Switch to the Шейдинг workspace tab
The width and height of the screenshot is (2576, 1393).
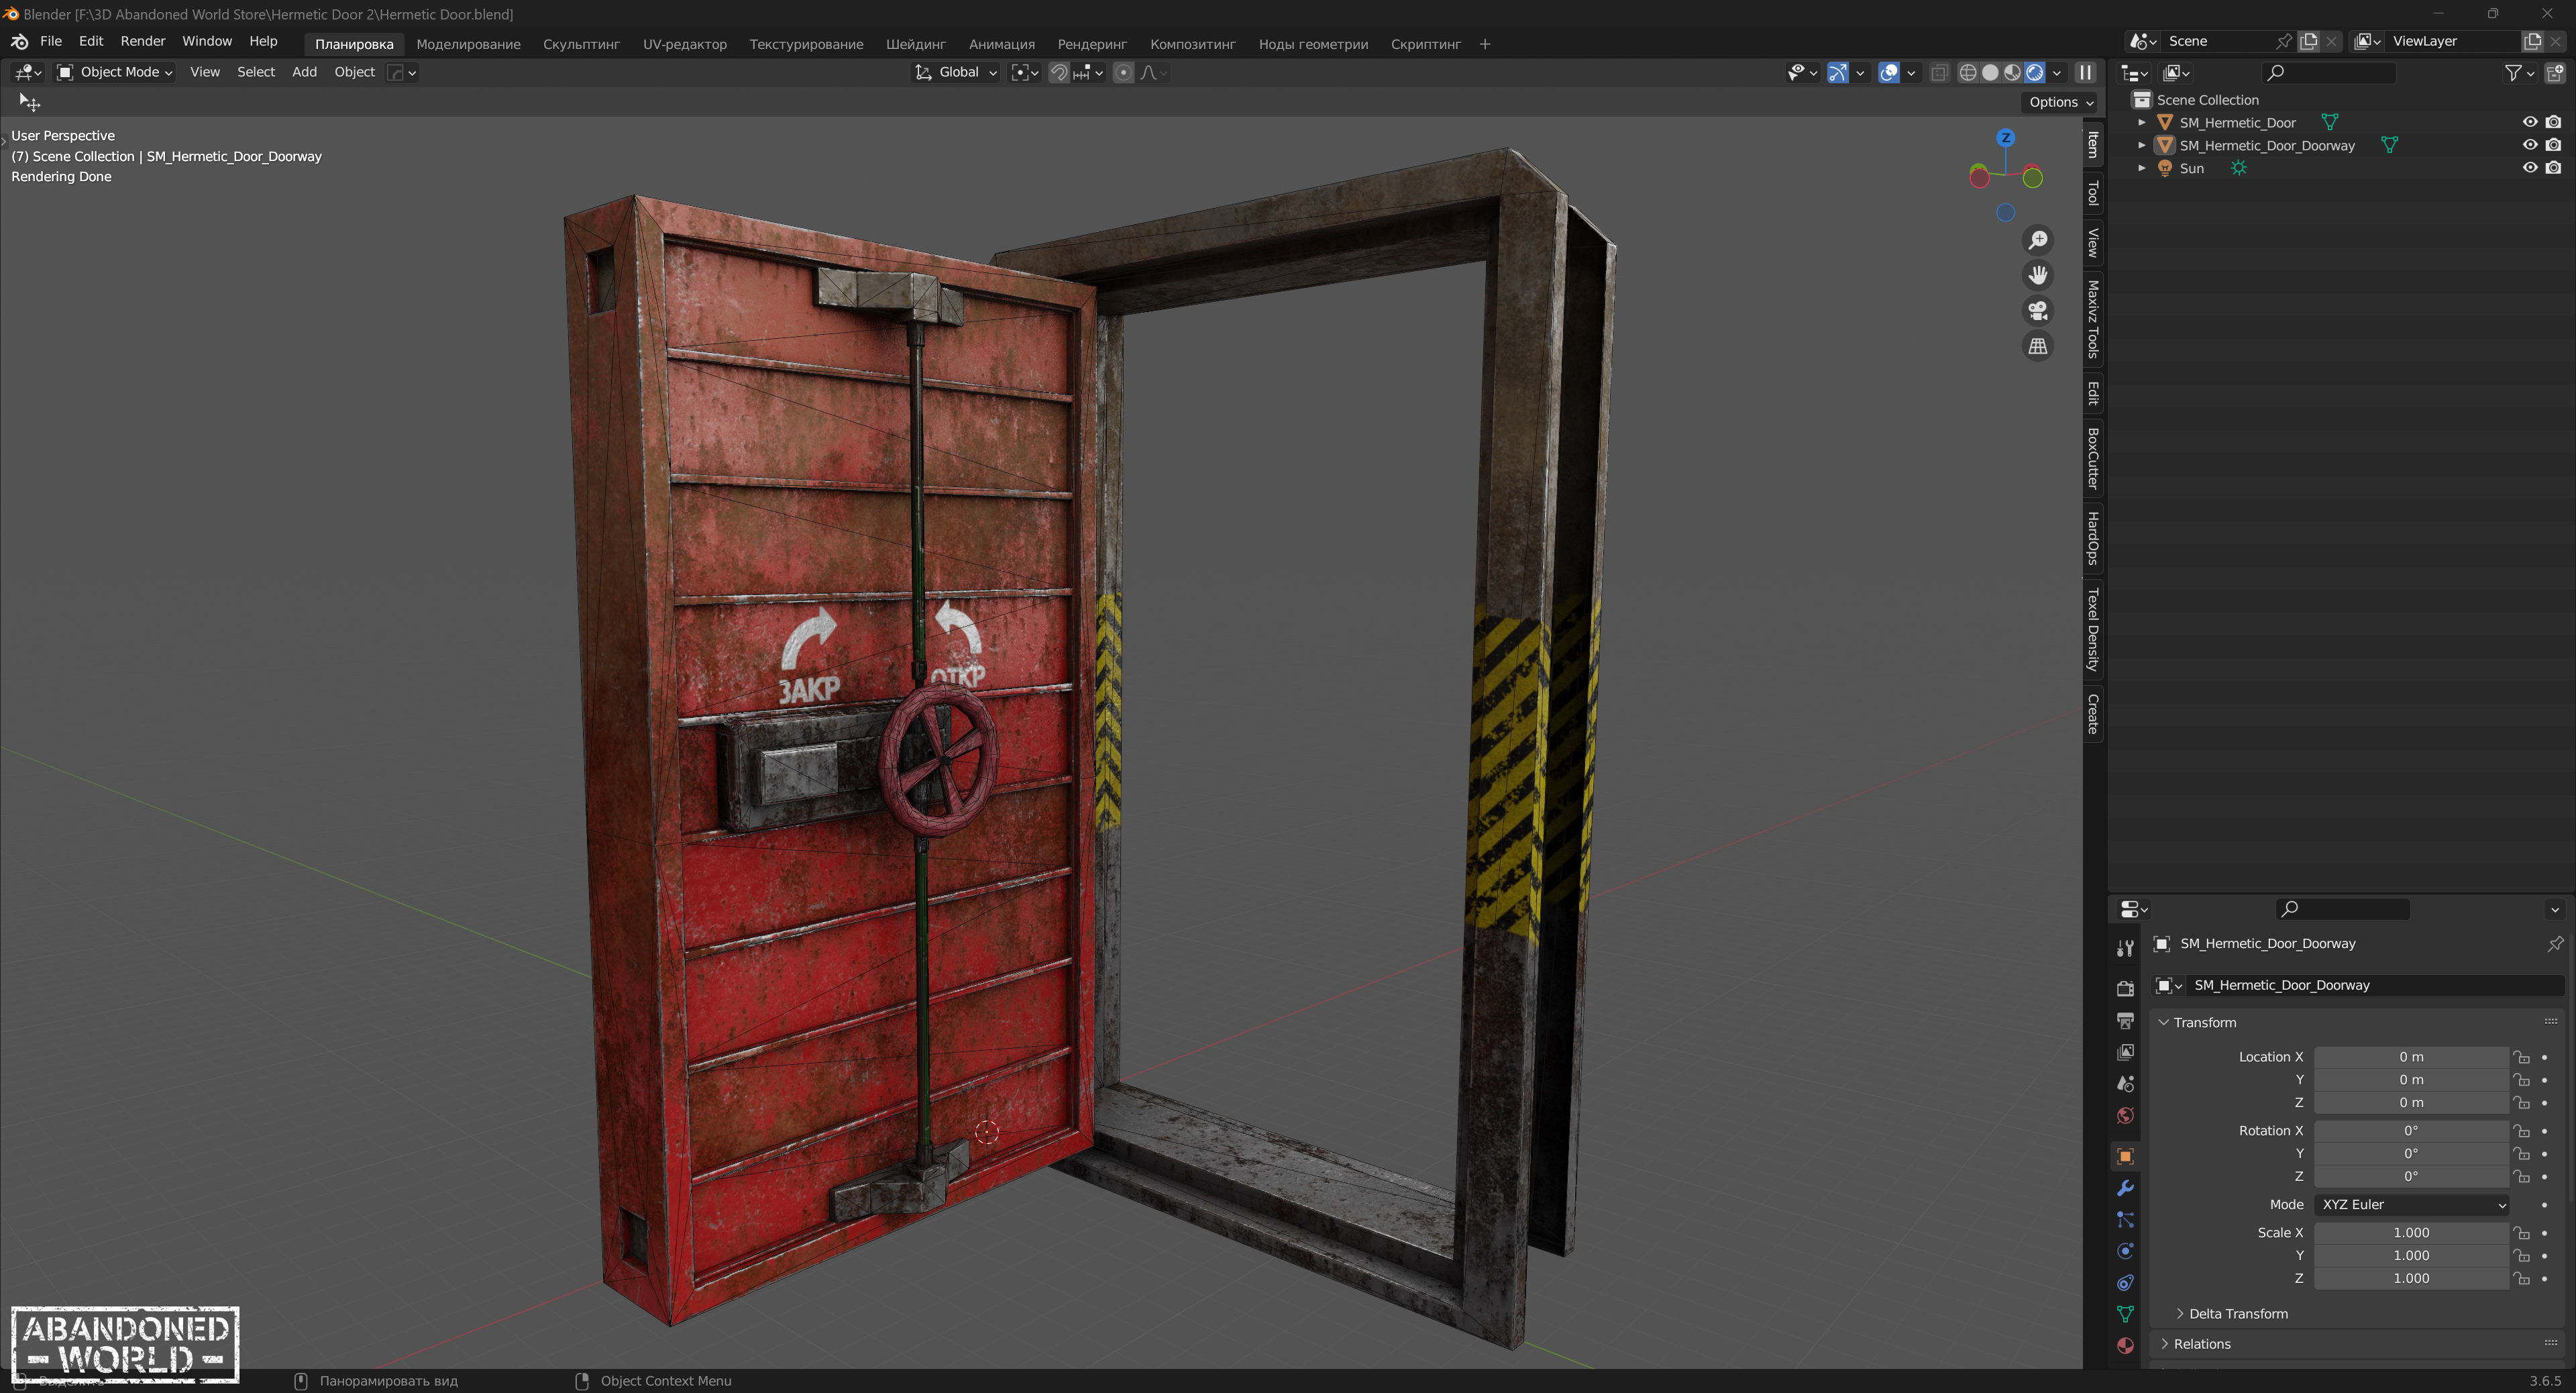(915, 44)
